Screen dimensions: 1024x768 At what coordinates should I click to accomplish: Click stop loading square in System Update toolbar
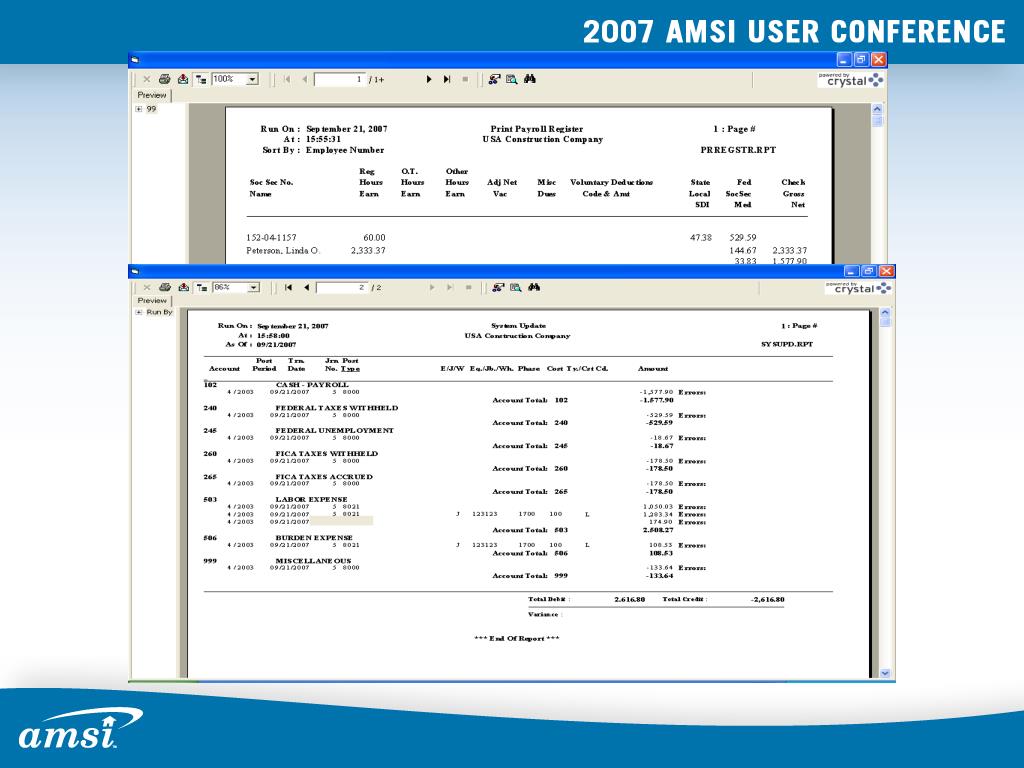point(468,287)
